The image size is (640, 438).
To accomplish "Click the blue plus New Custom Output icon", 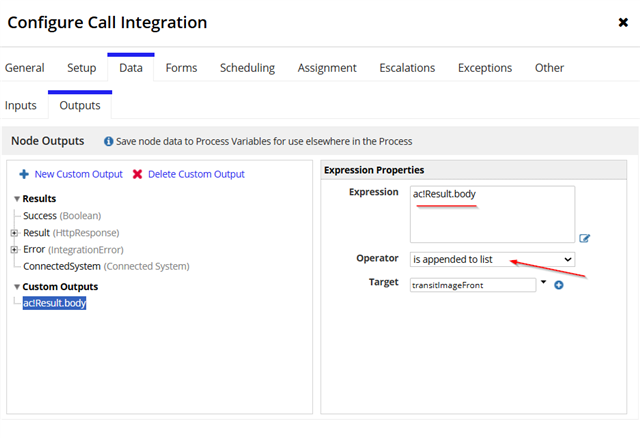I will tap(24, 174).
